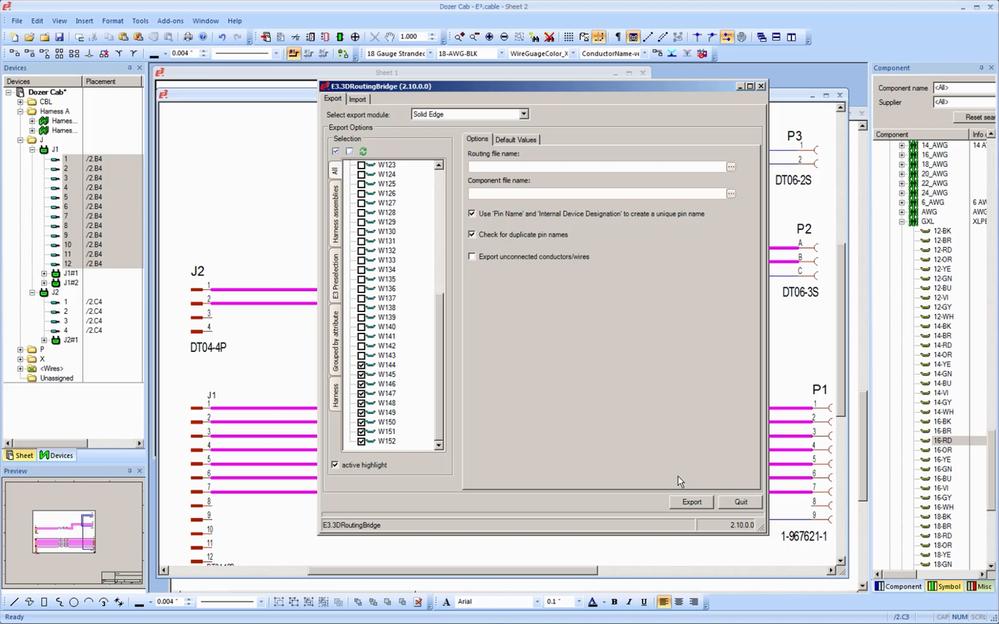Click the New document icon in toolbar

click(14, 38)
